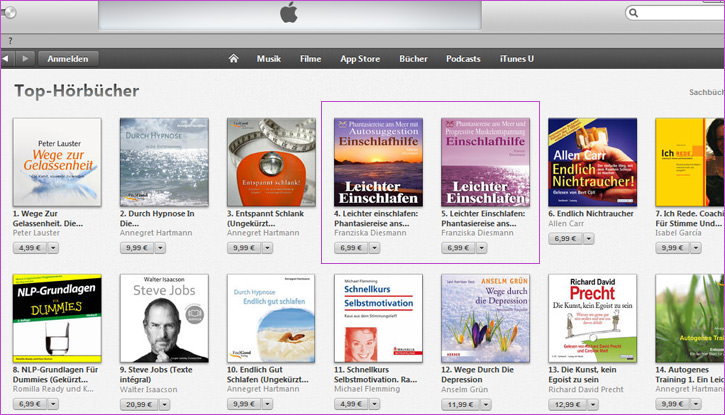Open the Progressive Muskelentspannung Einschlafhilfe cover

[485, 162]
